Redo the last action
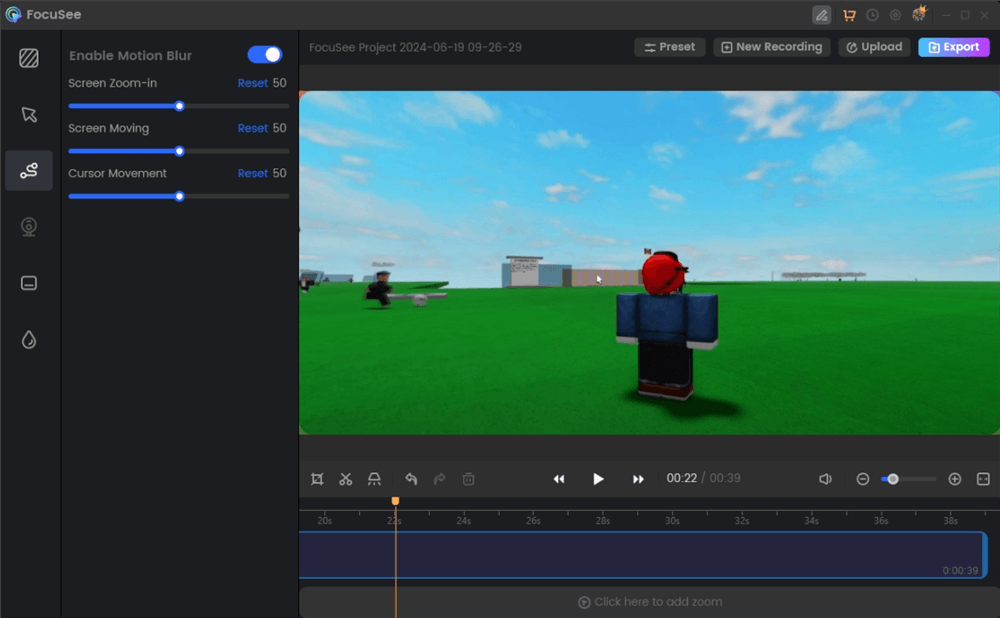Screen dimensions: 1000x618 (439, 479)
